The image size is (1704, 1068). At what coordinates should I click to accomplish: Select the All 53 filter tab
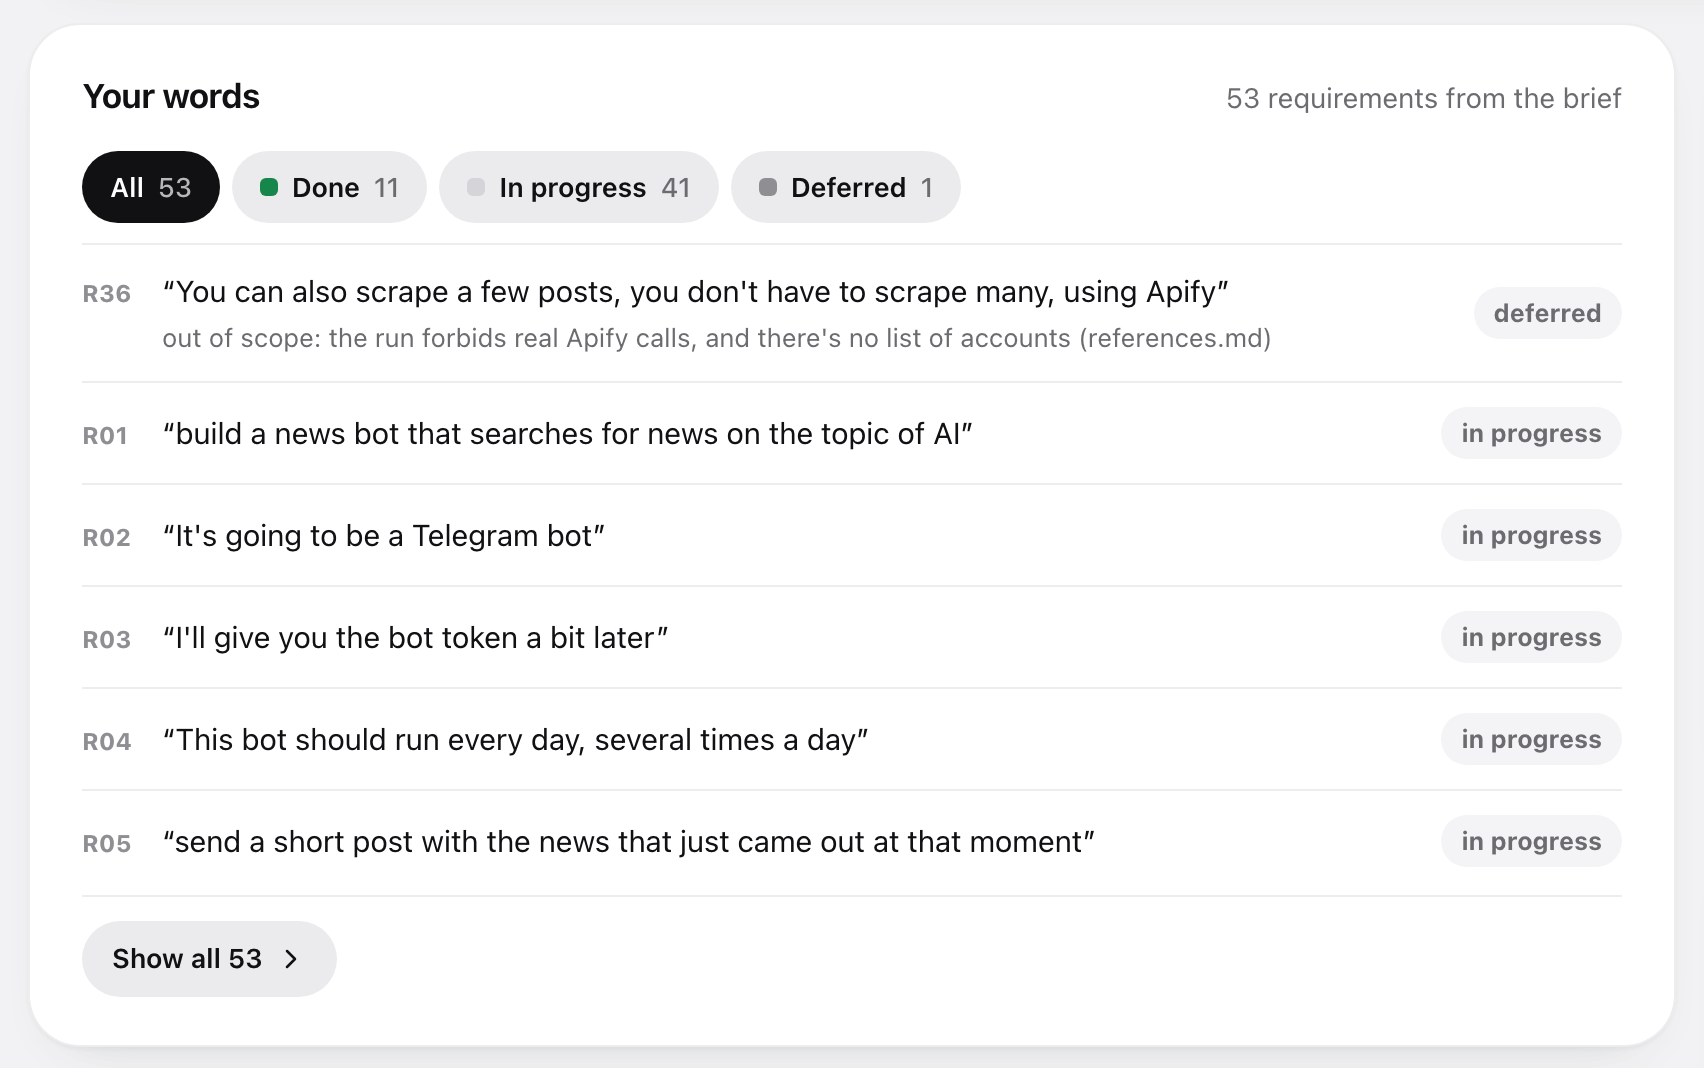coord(151,187)
